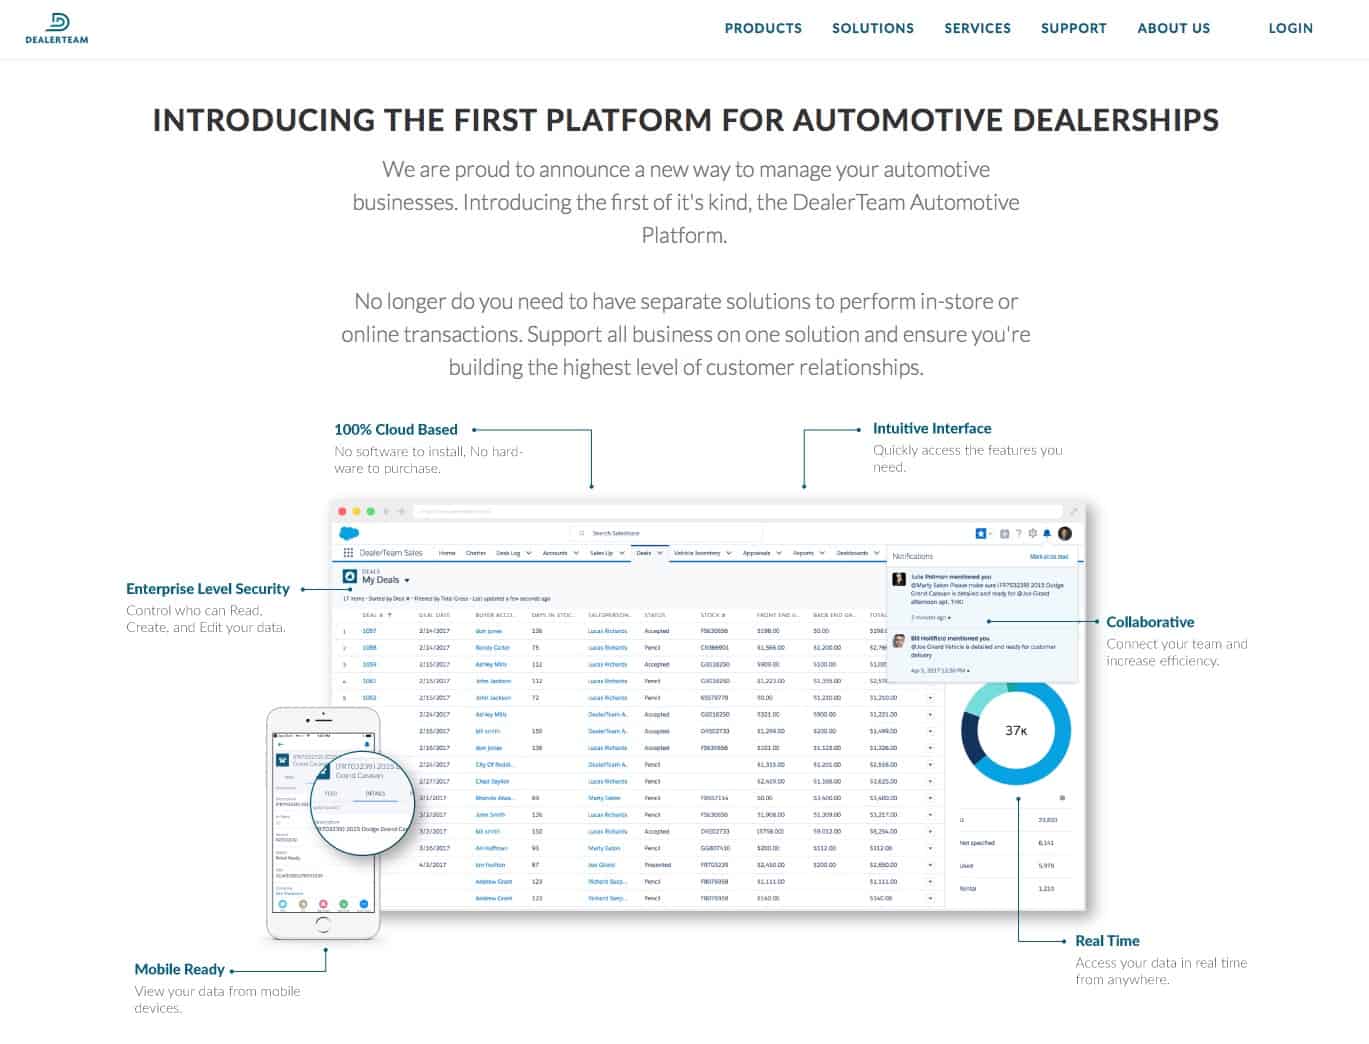This screenshot has height=1044, width=1369.
Task: Select the Home tab
Action: [447, 553]
